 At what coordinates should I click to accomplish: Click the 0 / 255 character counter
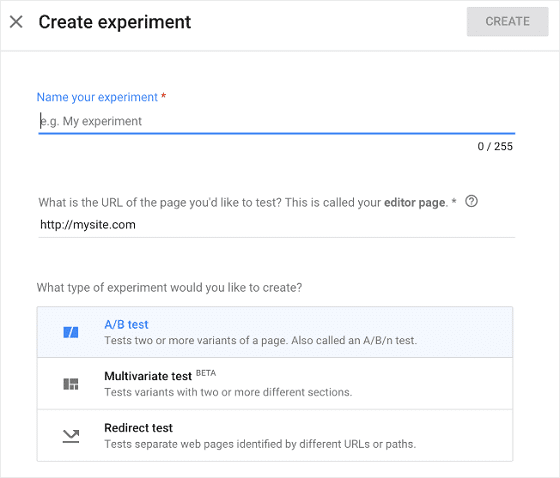(495, 146)
